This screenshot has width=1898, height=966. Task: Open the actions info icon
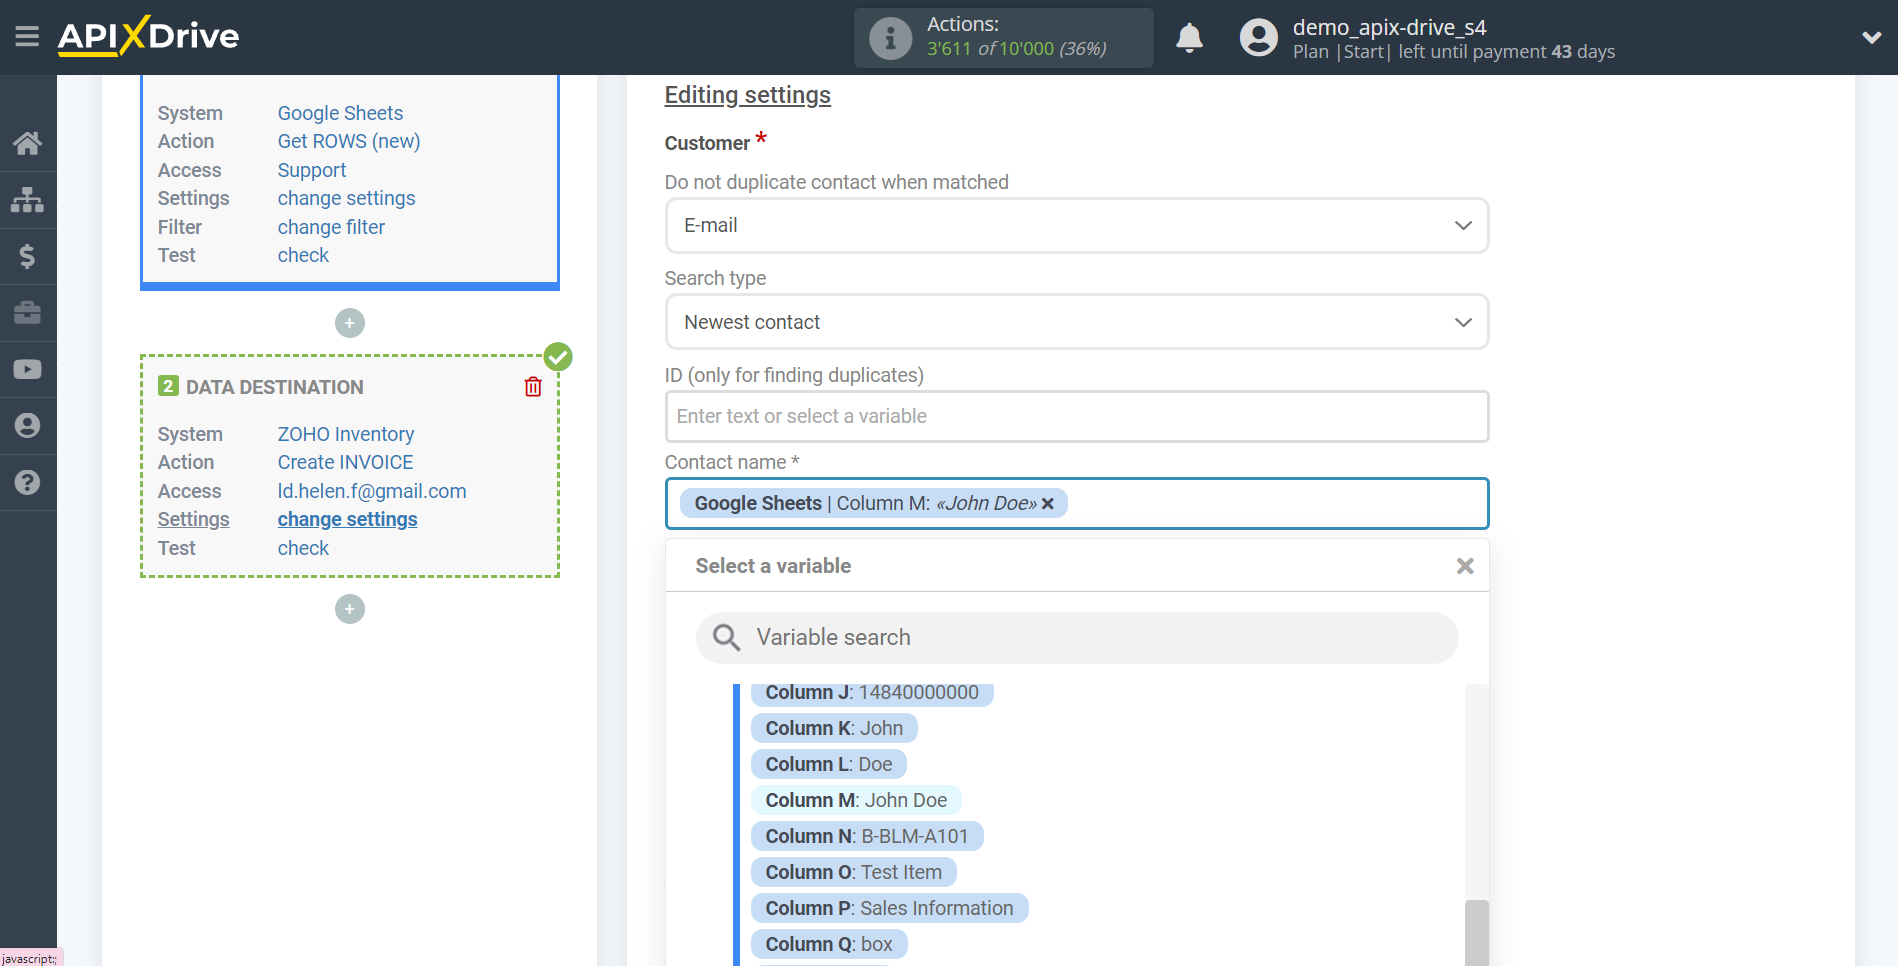point(890,38)
